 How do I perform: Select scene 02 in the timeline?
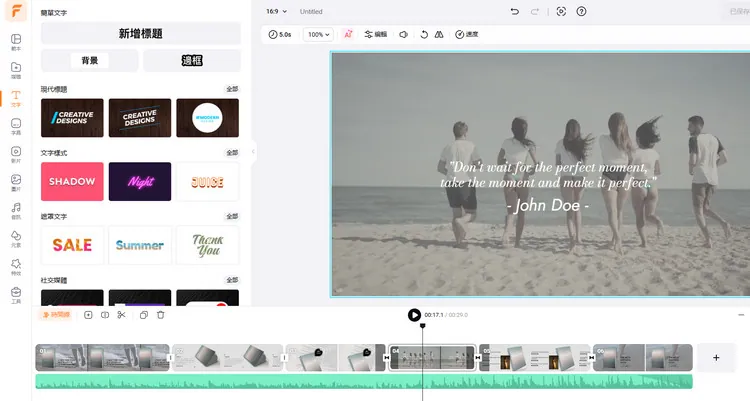(228, 357)
